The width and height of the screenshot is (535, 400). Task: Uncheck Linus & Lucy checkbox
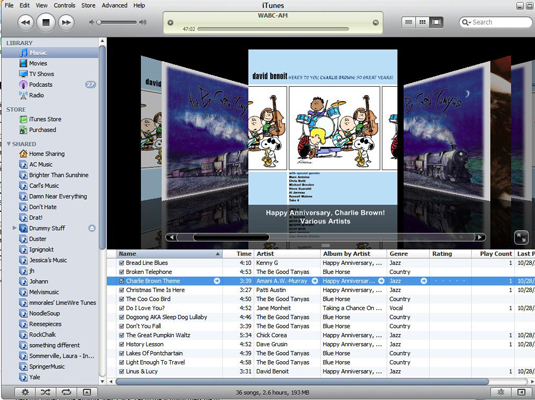(x=121, y=371)
